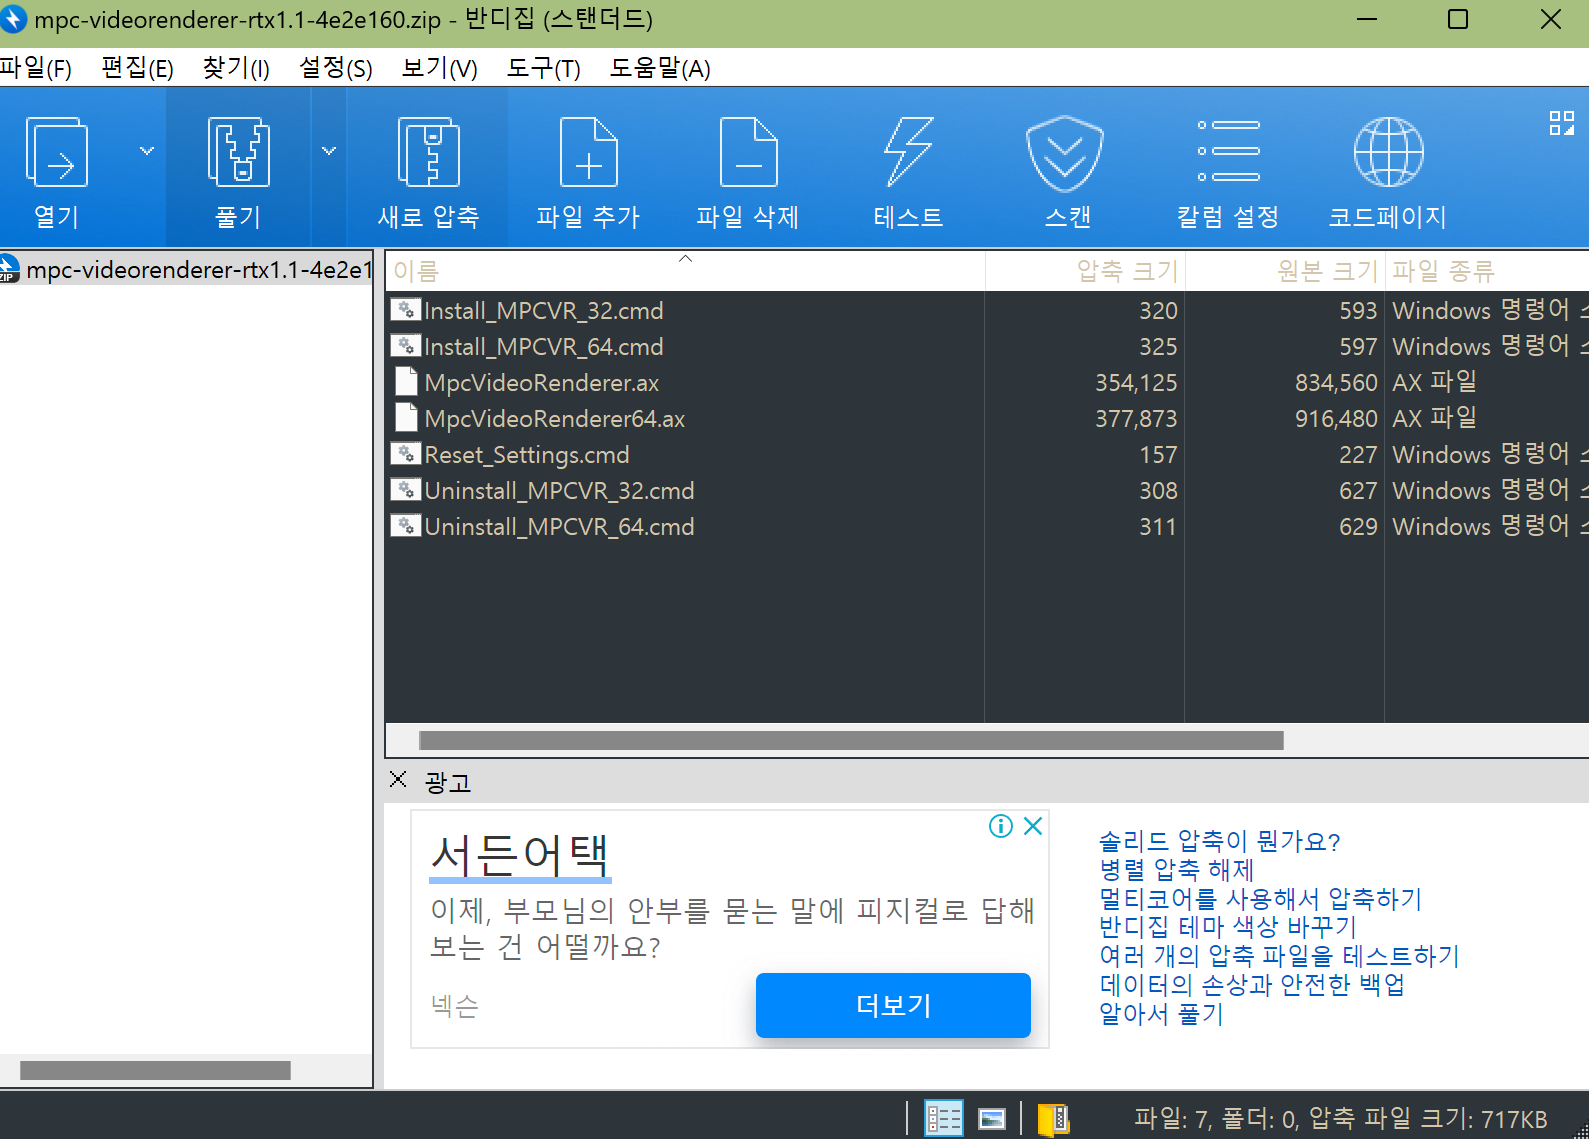Screen dimensions: 1589x1139
Task: Expand the dropdown arrow next to 열기
Action: pyautogui.click(x=147, y=151)
